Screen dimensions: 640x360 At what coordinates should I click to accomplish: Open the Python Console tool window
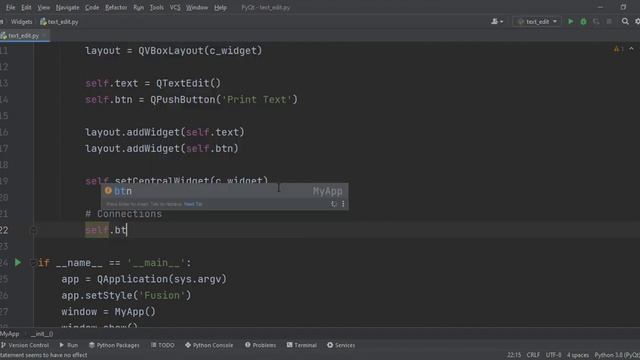click(209, 345)
